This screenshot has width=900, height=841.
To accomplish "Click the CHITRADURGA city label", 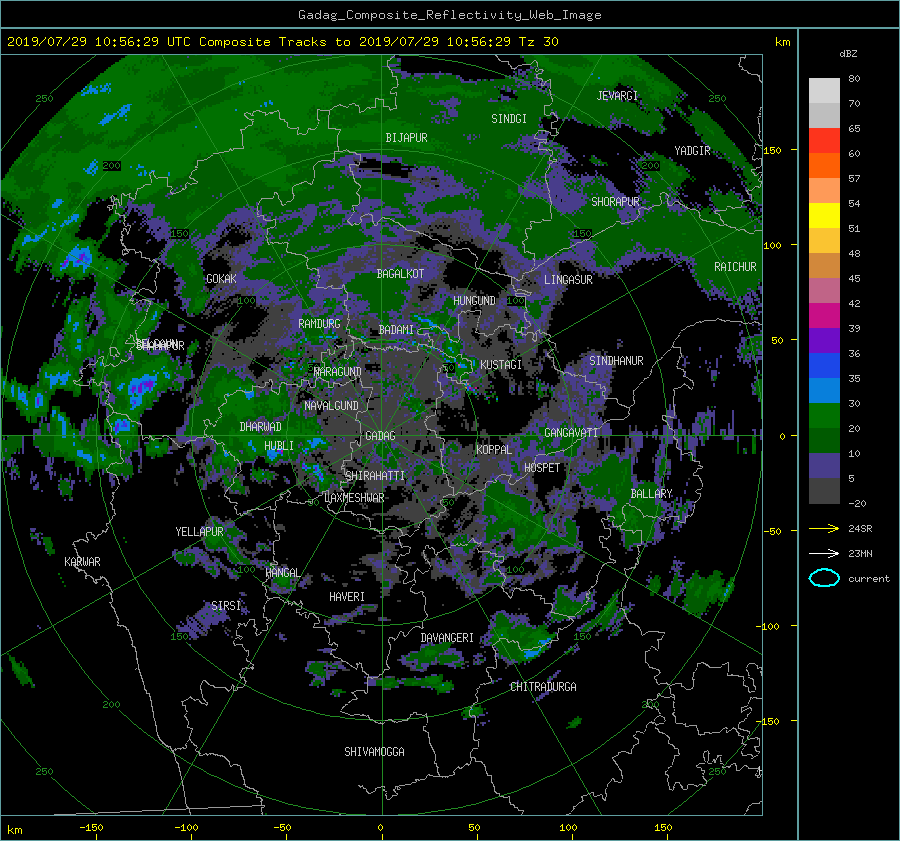I will coord(544,687).
